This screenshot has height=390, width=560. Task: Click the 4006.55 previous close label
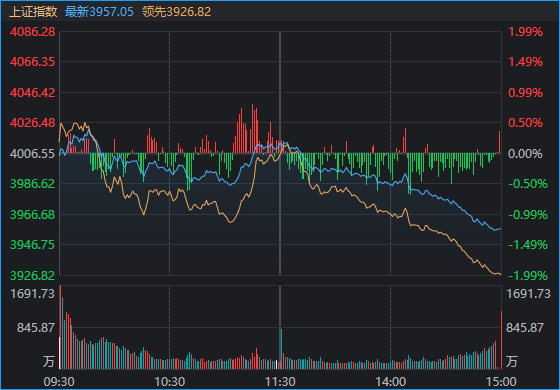click(32, 154)
